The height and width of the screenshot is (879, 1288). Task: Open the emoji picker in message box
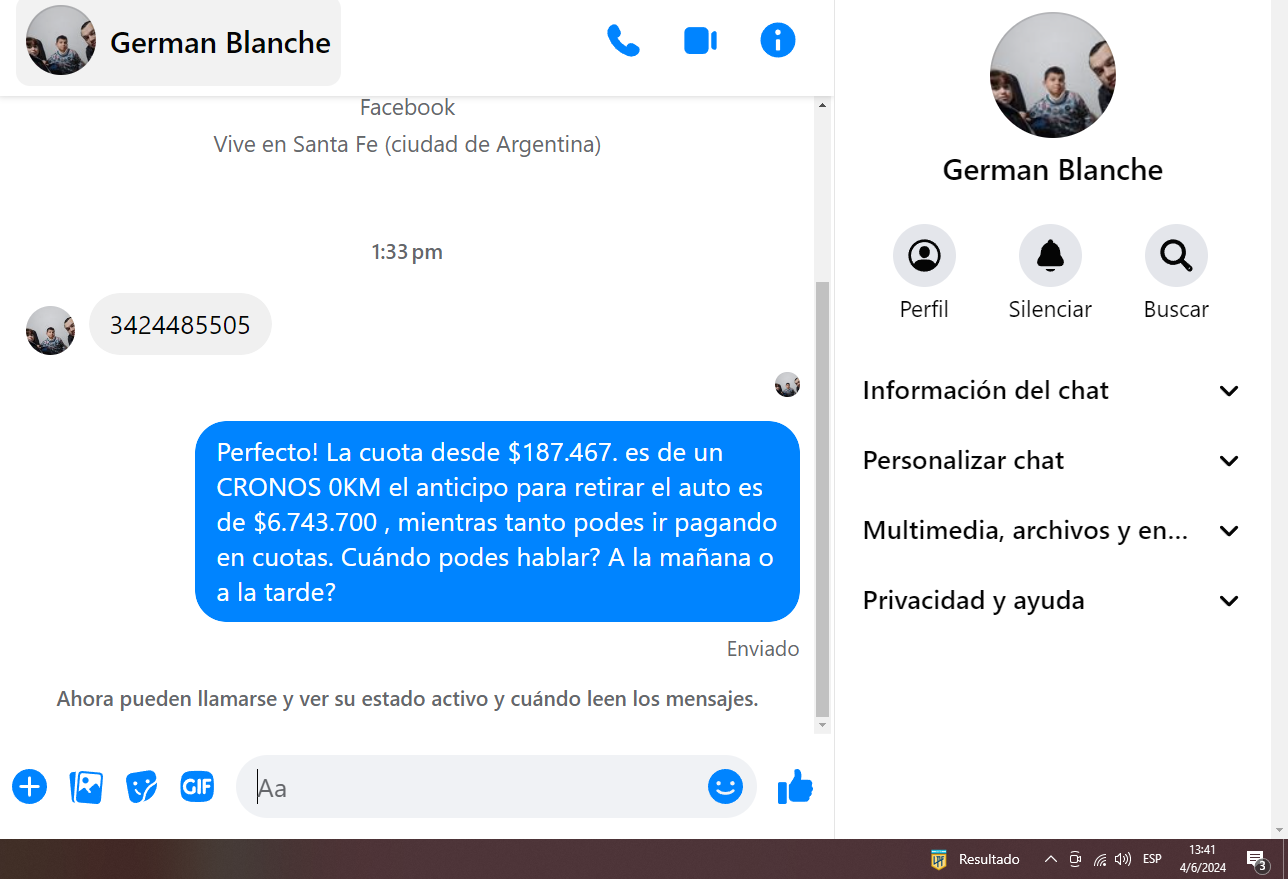[725, 787]
